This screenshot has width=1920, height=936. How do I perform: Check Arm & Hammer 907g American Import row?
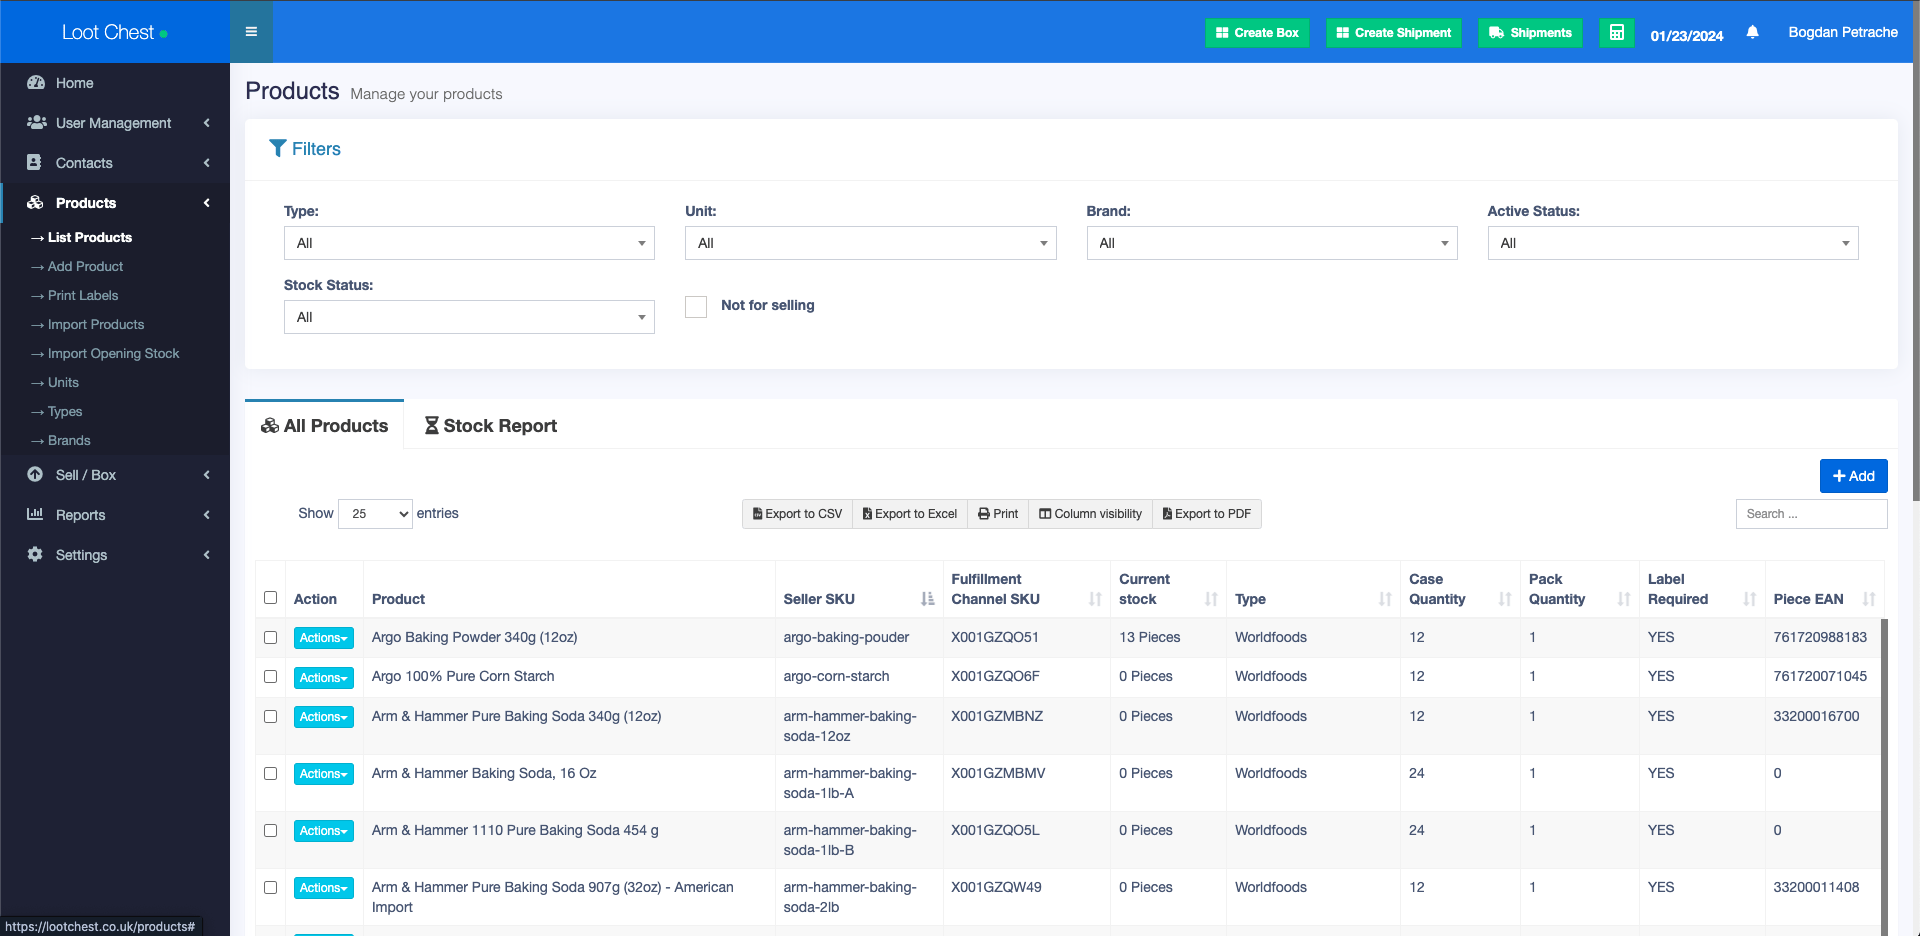point(270,887)
